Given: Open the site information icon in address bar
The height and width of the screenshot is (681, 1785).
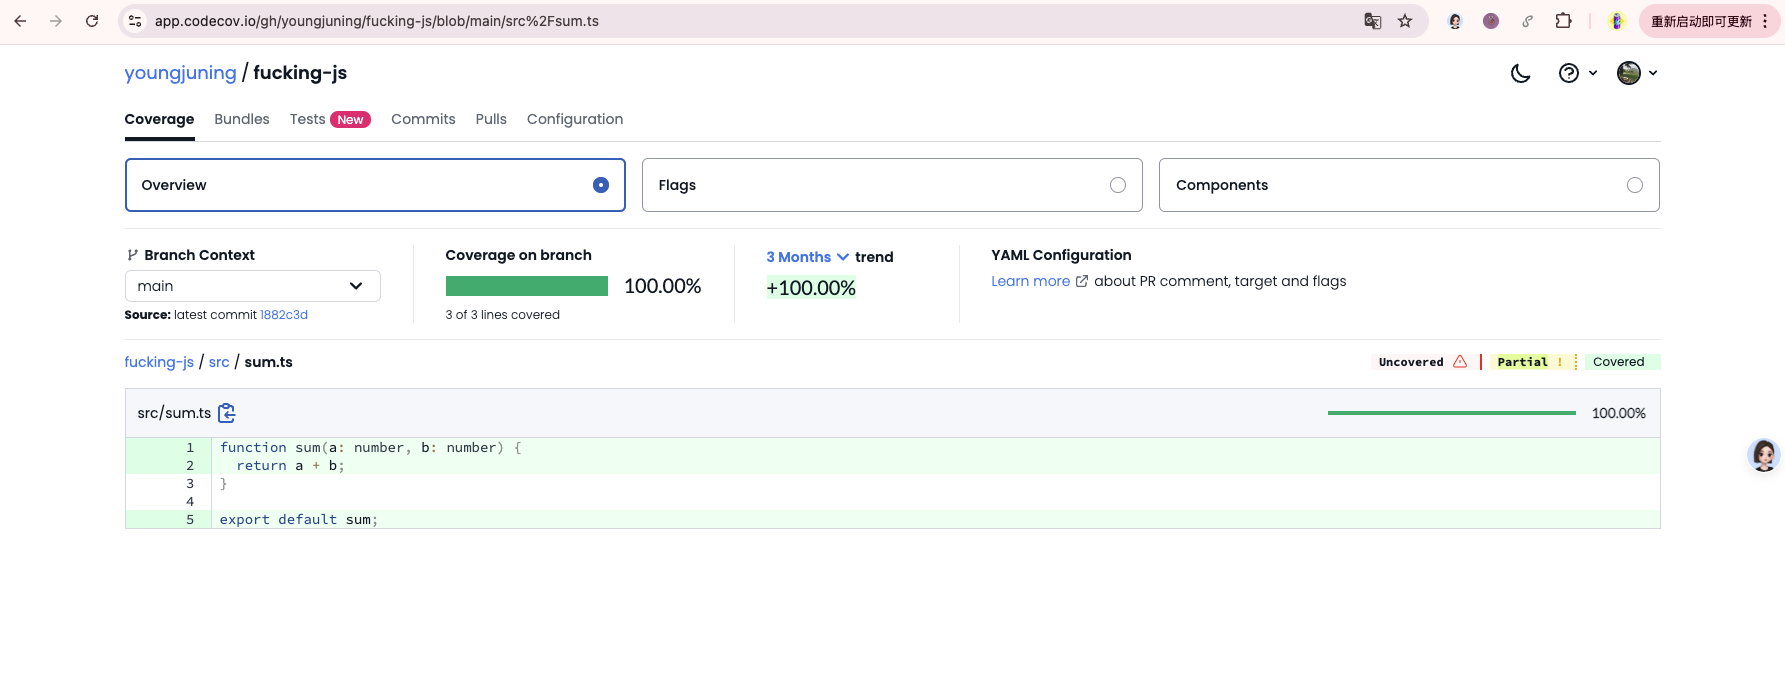Looking at the screenshot, I should (135, 21).
